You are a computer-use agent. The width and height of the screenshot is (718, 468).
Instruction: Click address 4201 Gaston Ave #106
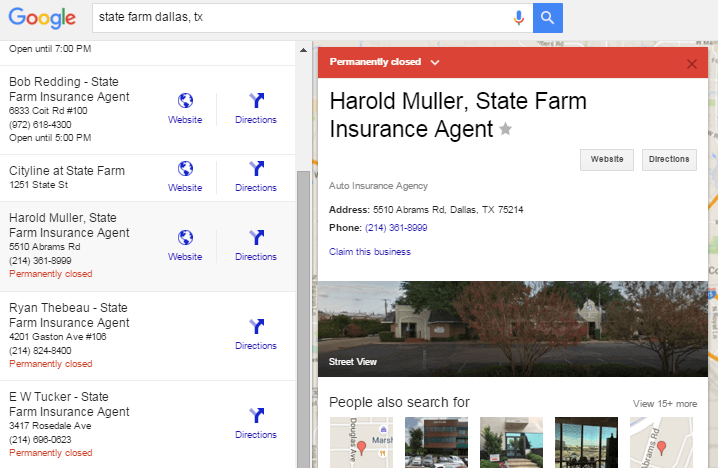click(57, 337)
